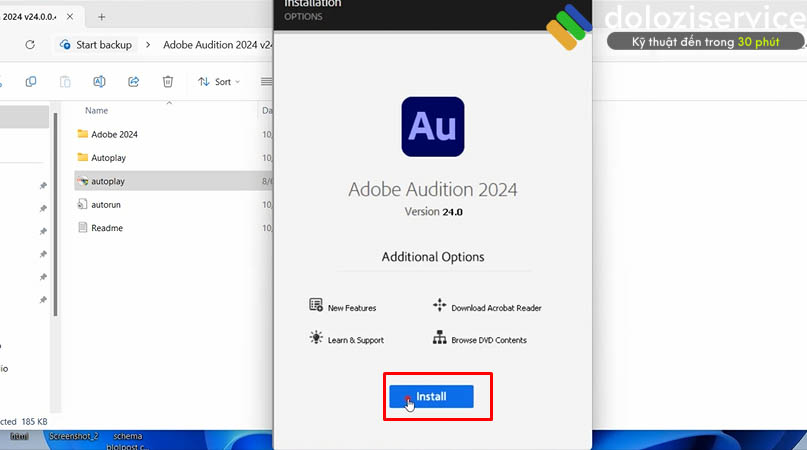Open the Autoplay folder in Explorer
Image resolution: width=807 pixels, height=450 pixels.
[108, 158]
